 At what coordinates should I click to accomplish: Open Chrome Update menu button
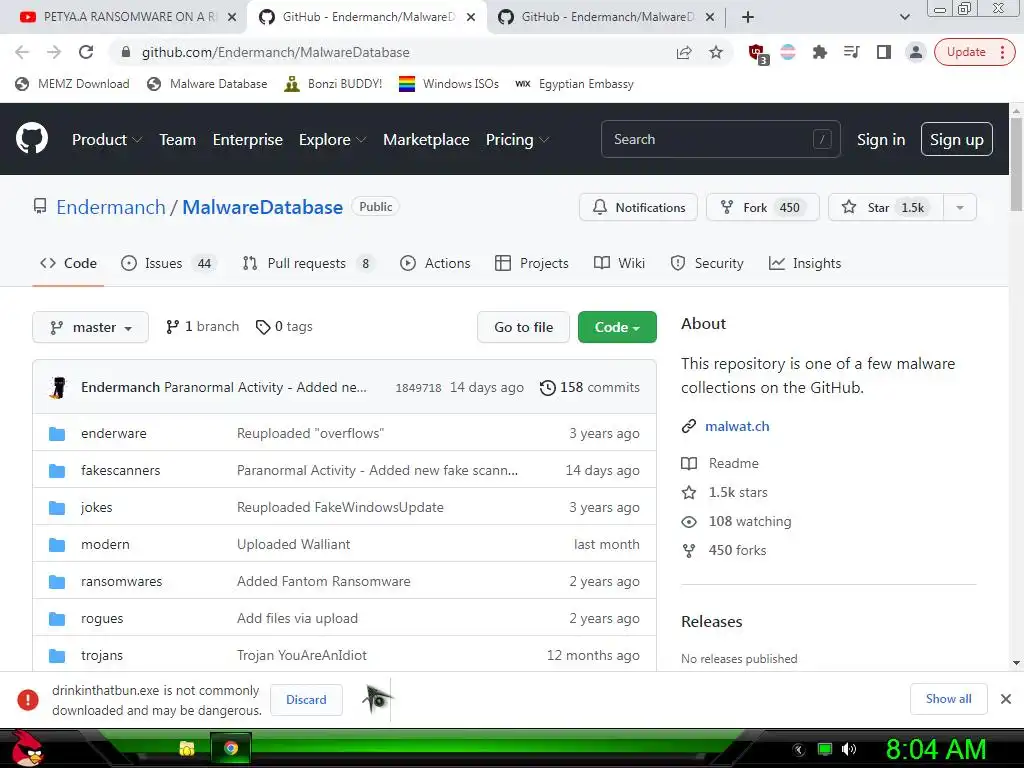tap(974, 52)
